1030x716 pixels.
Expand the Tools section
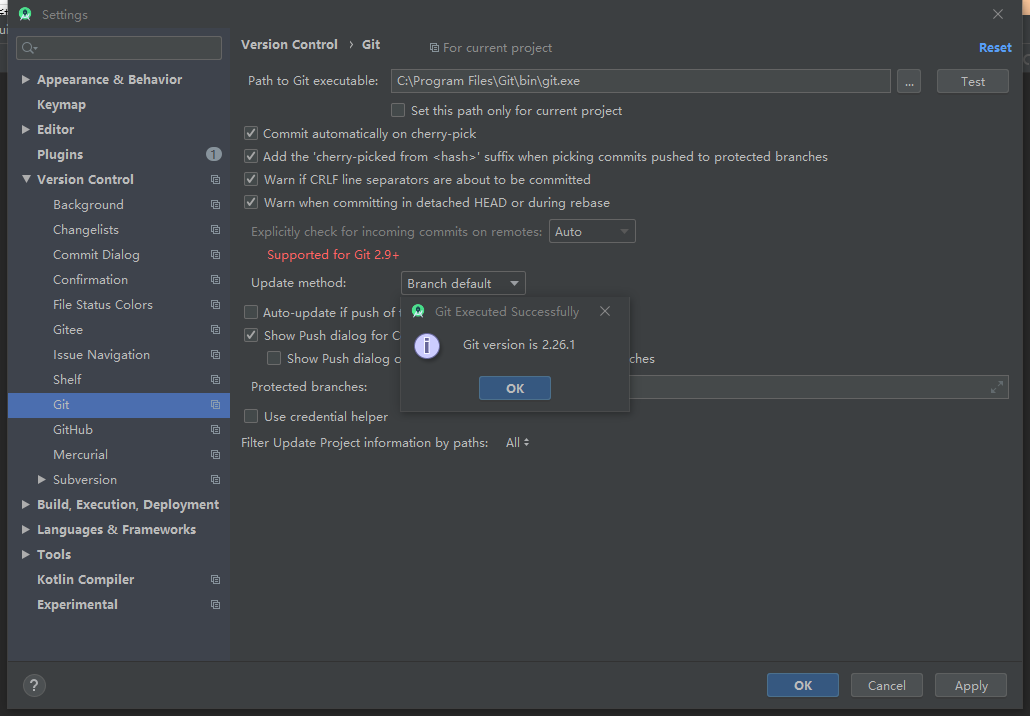pyautogui.click(x=25, y=554)
